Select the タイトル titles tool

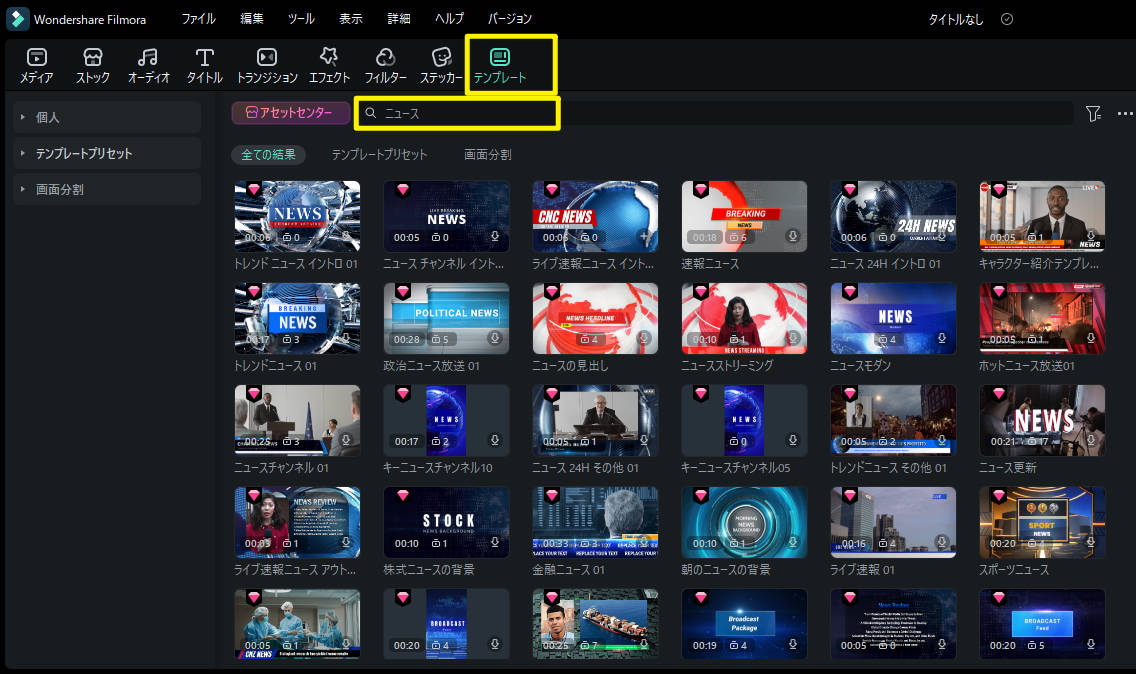click(x=205, y=65)
